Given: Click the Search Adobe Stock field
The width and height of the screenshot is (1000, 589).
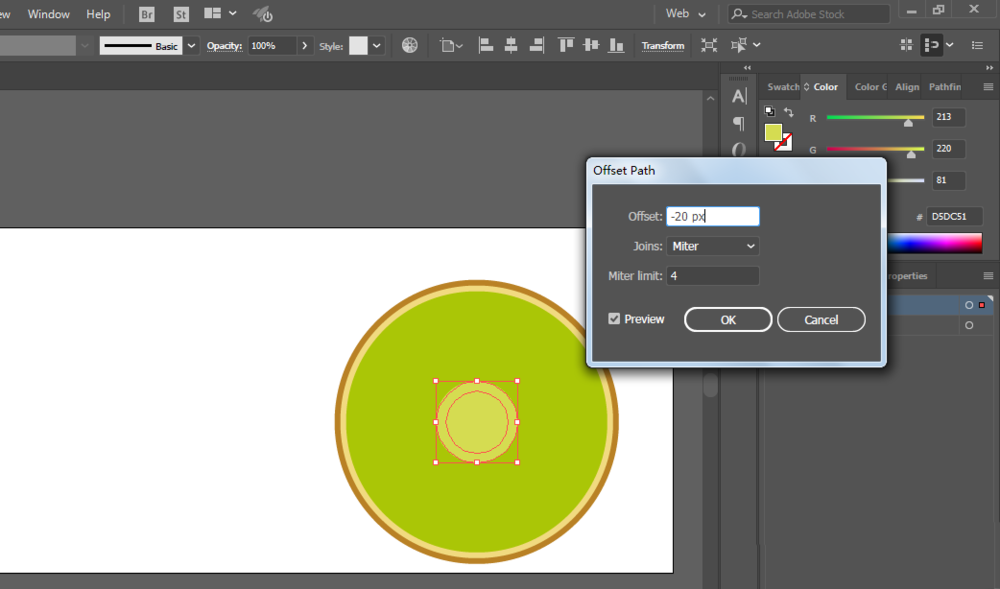Looking at the screenshot, I should [809, 14].
